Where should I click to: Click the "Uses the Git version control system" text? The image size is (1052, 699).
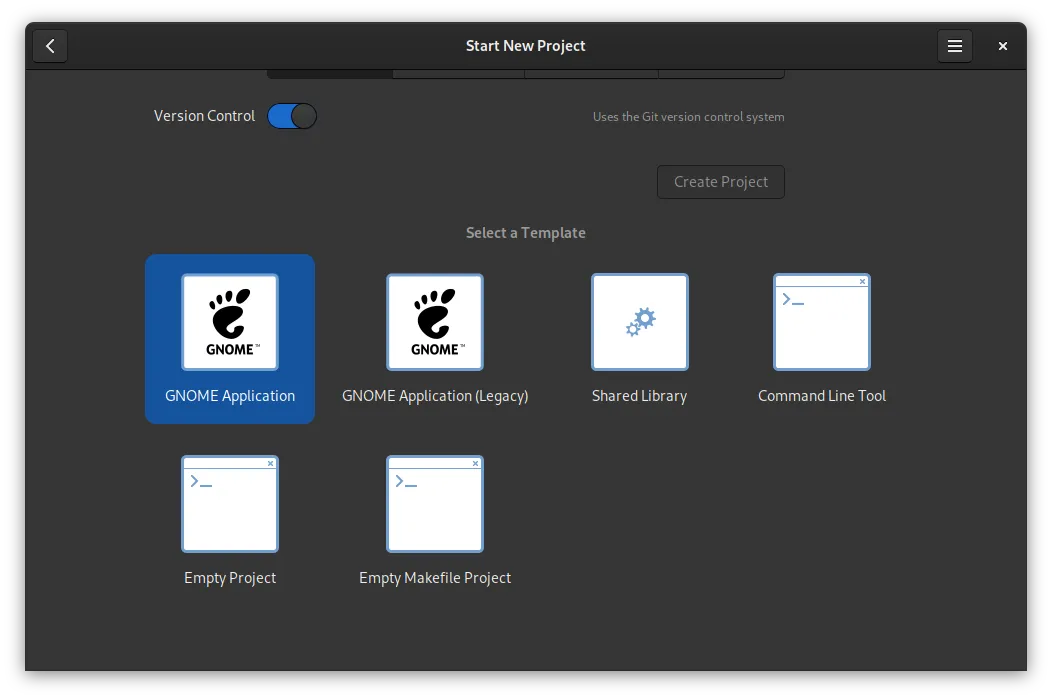(x=688, y=117)
